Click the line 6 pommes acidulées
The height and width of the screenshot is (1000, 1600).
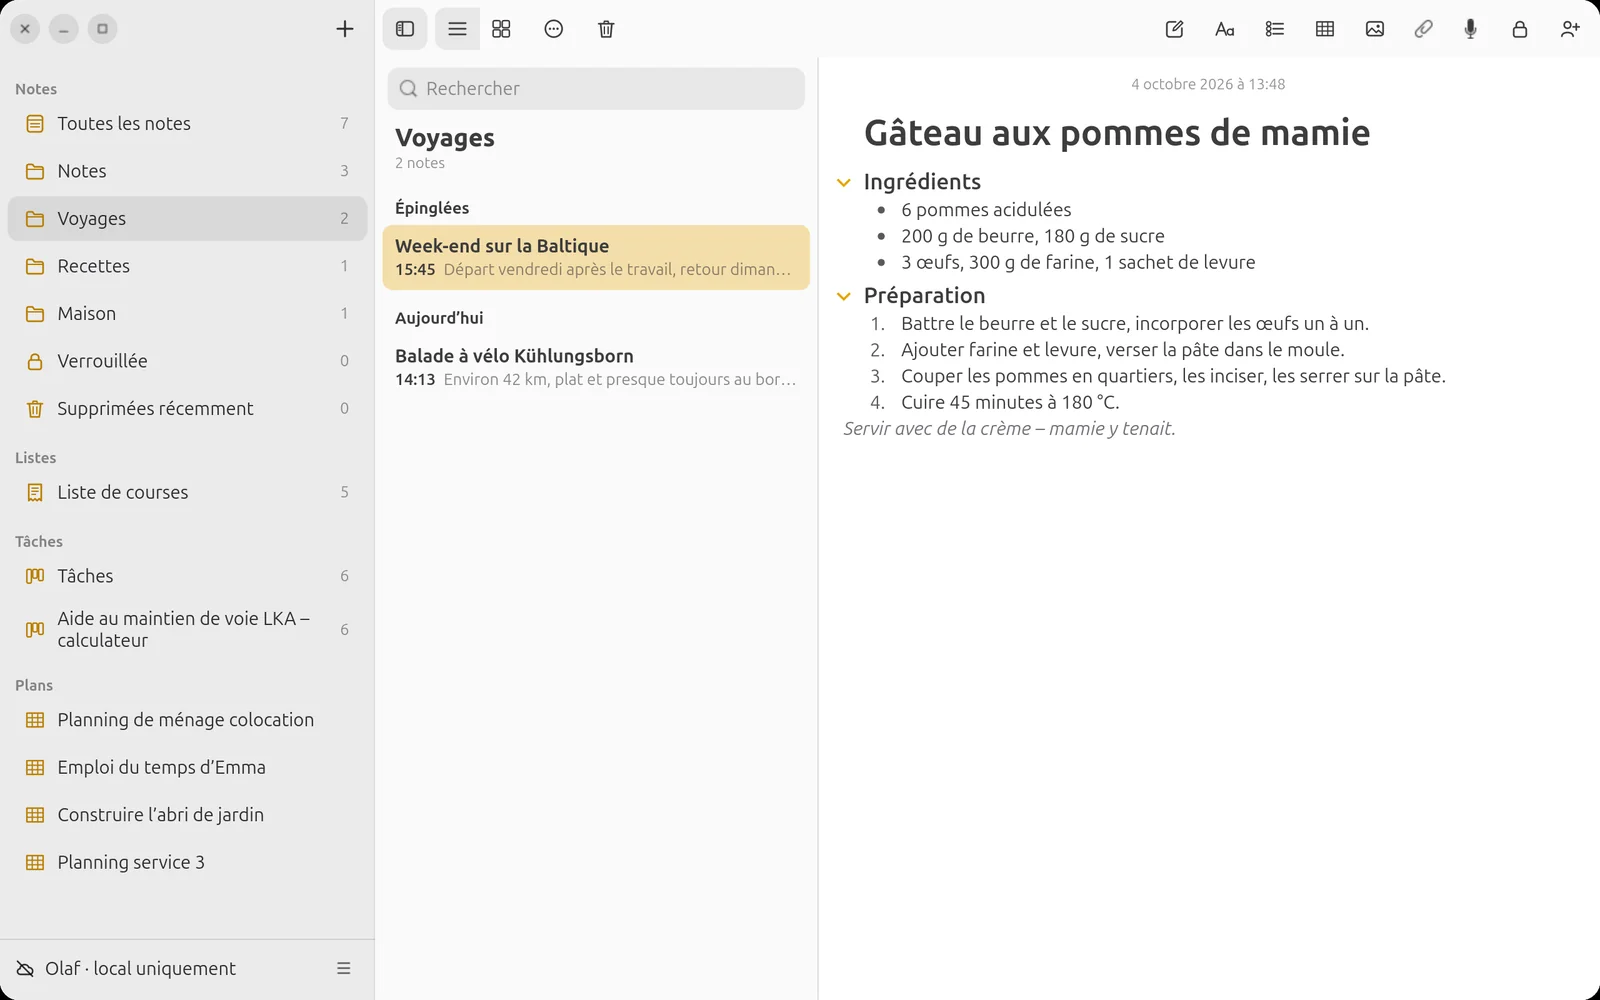pyautogui.click(x=986, y=209)
